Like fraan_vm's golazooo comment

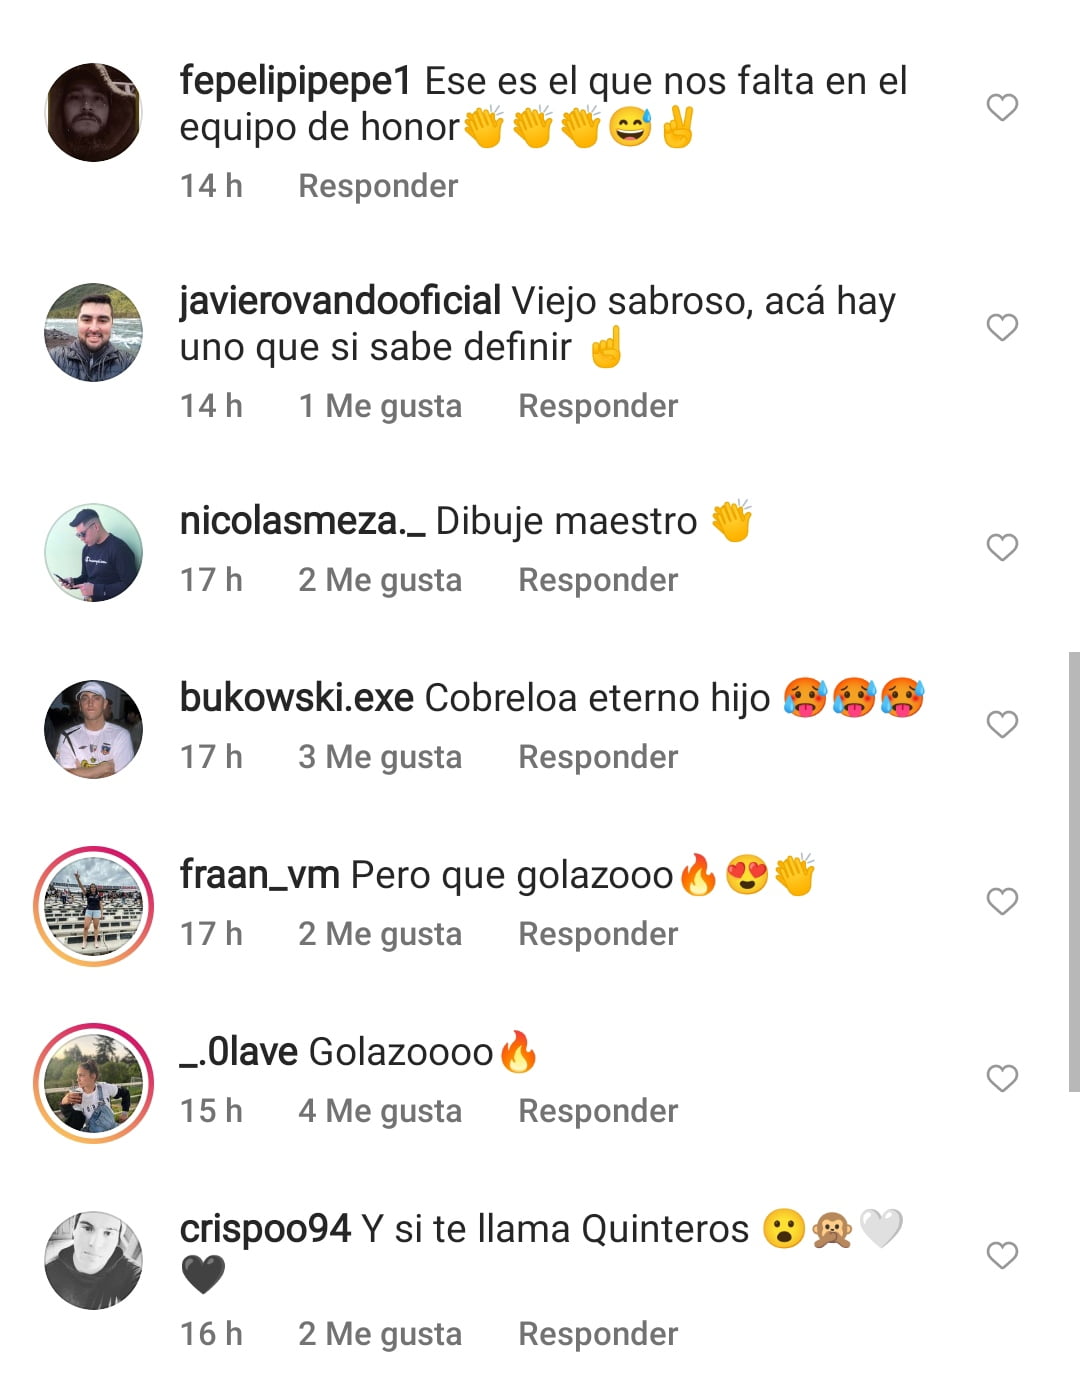(x=1002, y=901)
